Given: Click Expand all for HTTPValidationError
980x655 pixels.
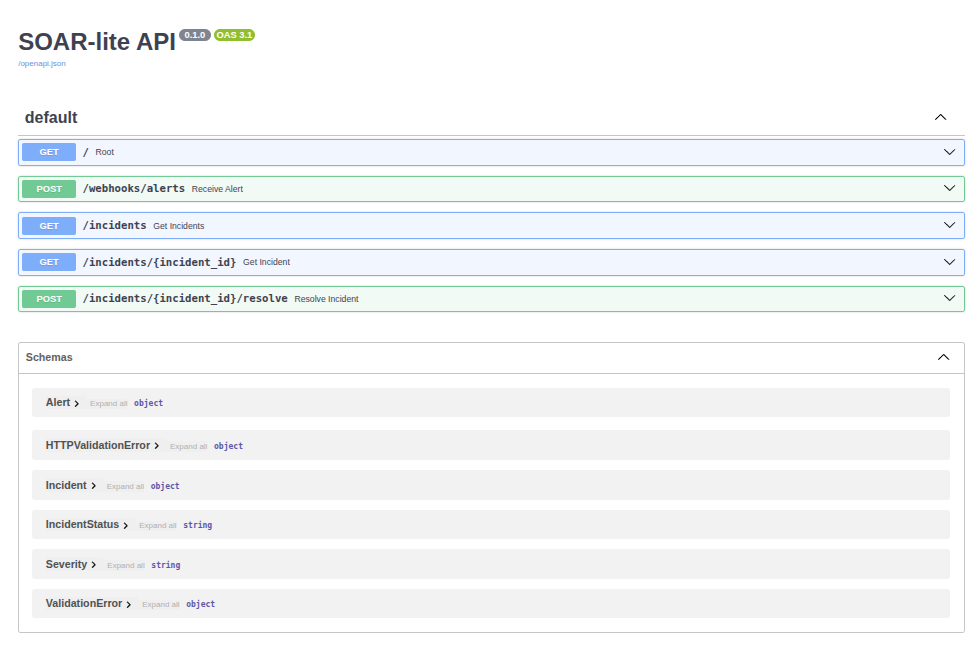Looking at the screenshot, I should coord(188,446).
